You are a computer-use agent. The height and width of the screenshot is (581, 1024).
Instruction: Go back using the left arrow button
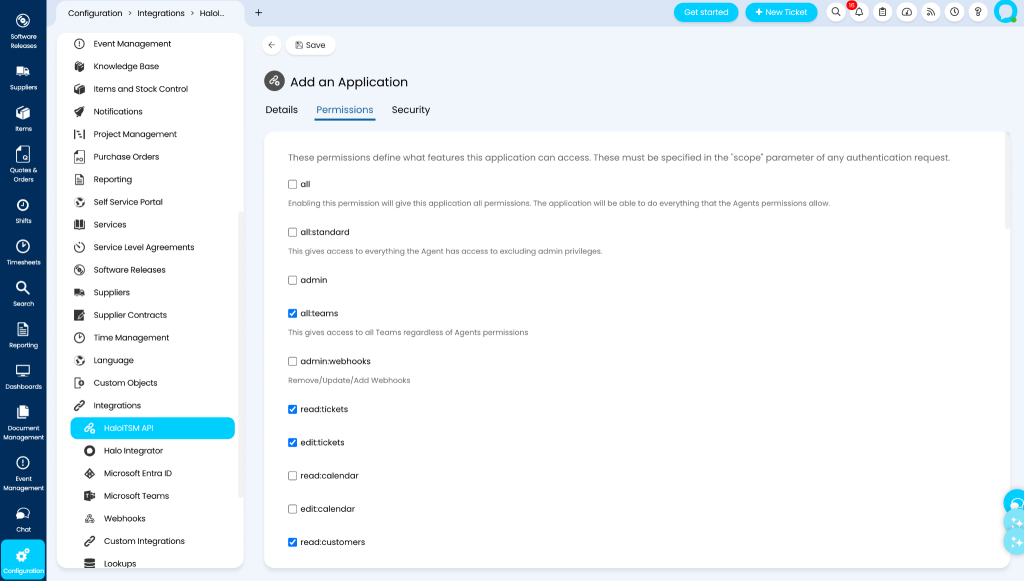pos(272,45)
